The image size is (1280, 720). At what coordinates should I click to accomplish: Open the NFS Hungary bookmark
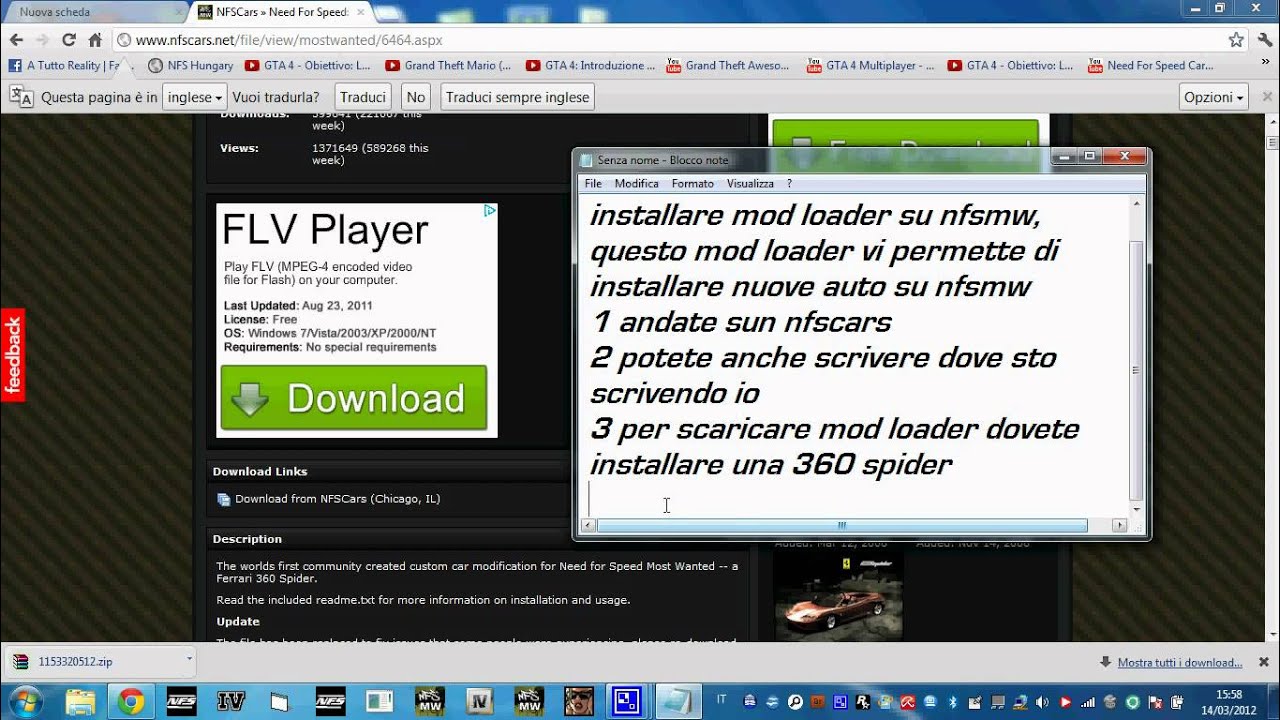[x=190, y=65]
